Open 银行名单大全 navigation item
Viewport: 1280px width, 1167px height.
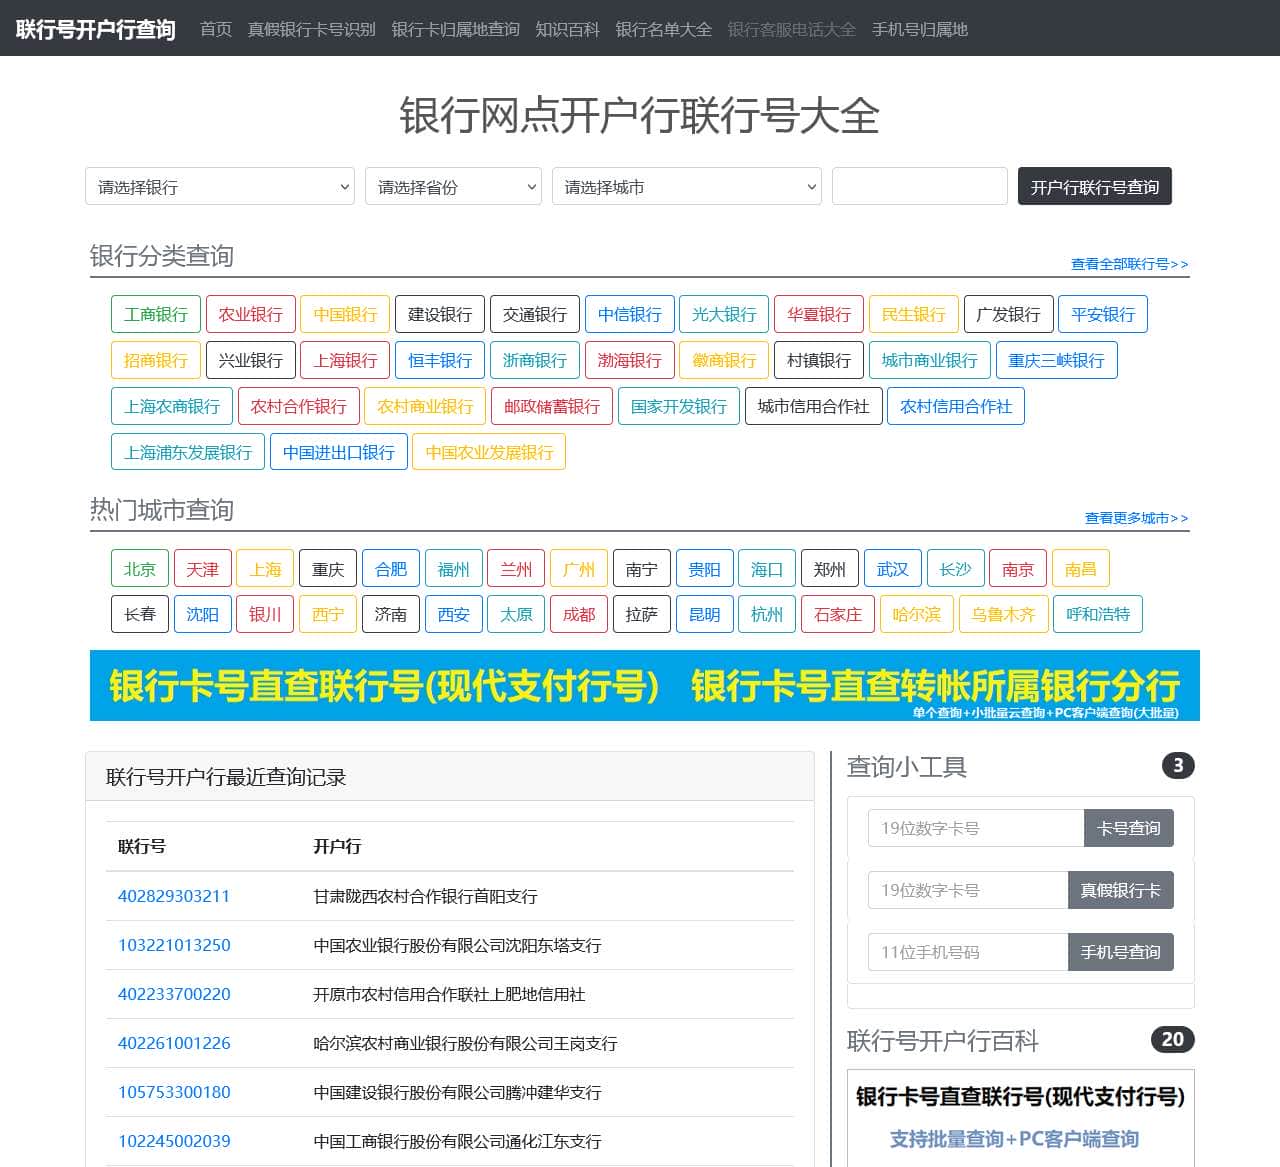point(664,29)
